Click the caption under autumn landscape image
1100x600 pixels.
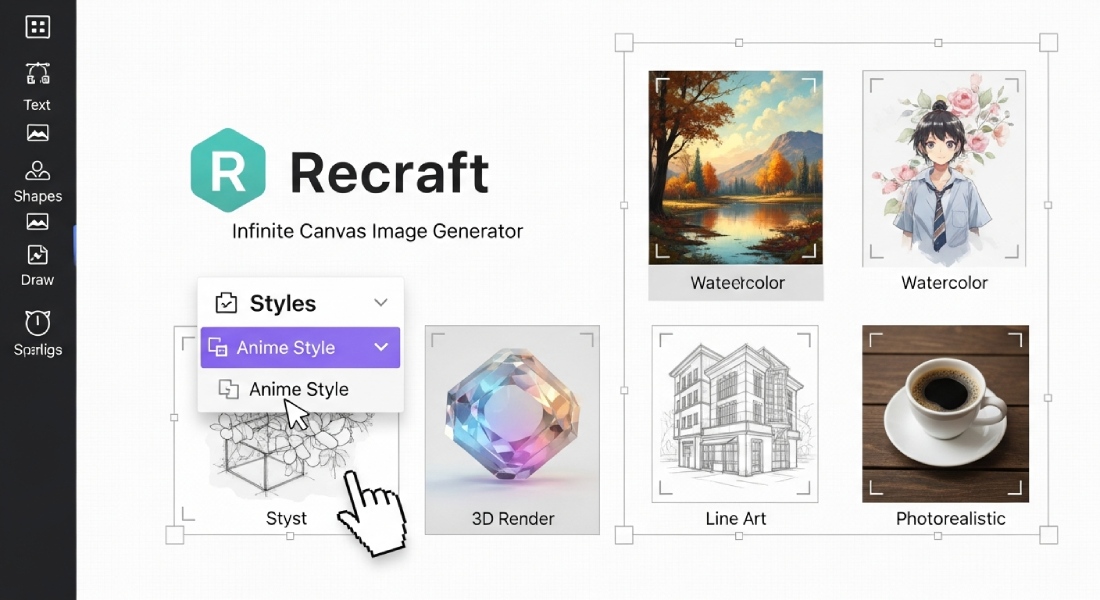pos(737,283)
